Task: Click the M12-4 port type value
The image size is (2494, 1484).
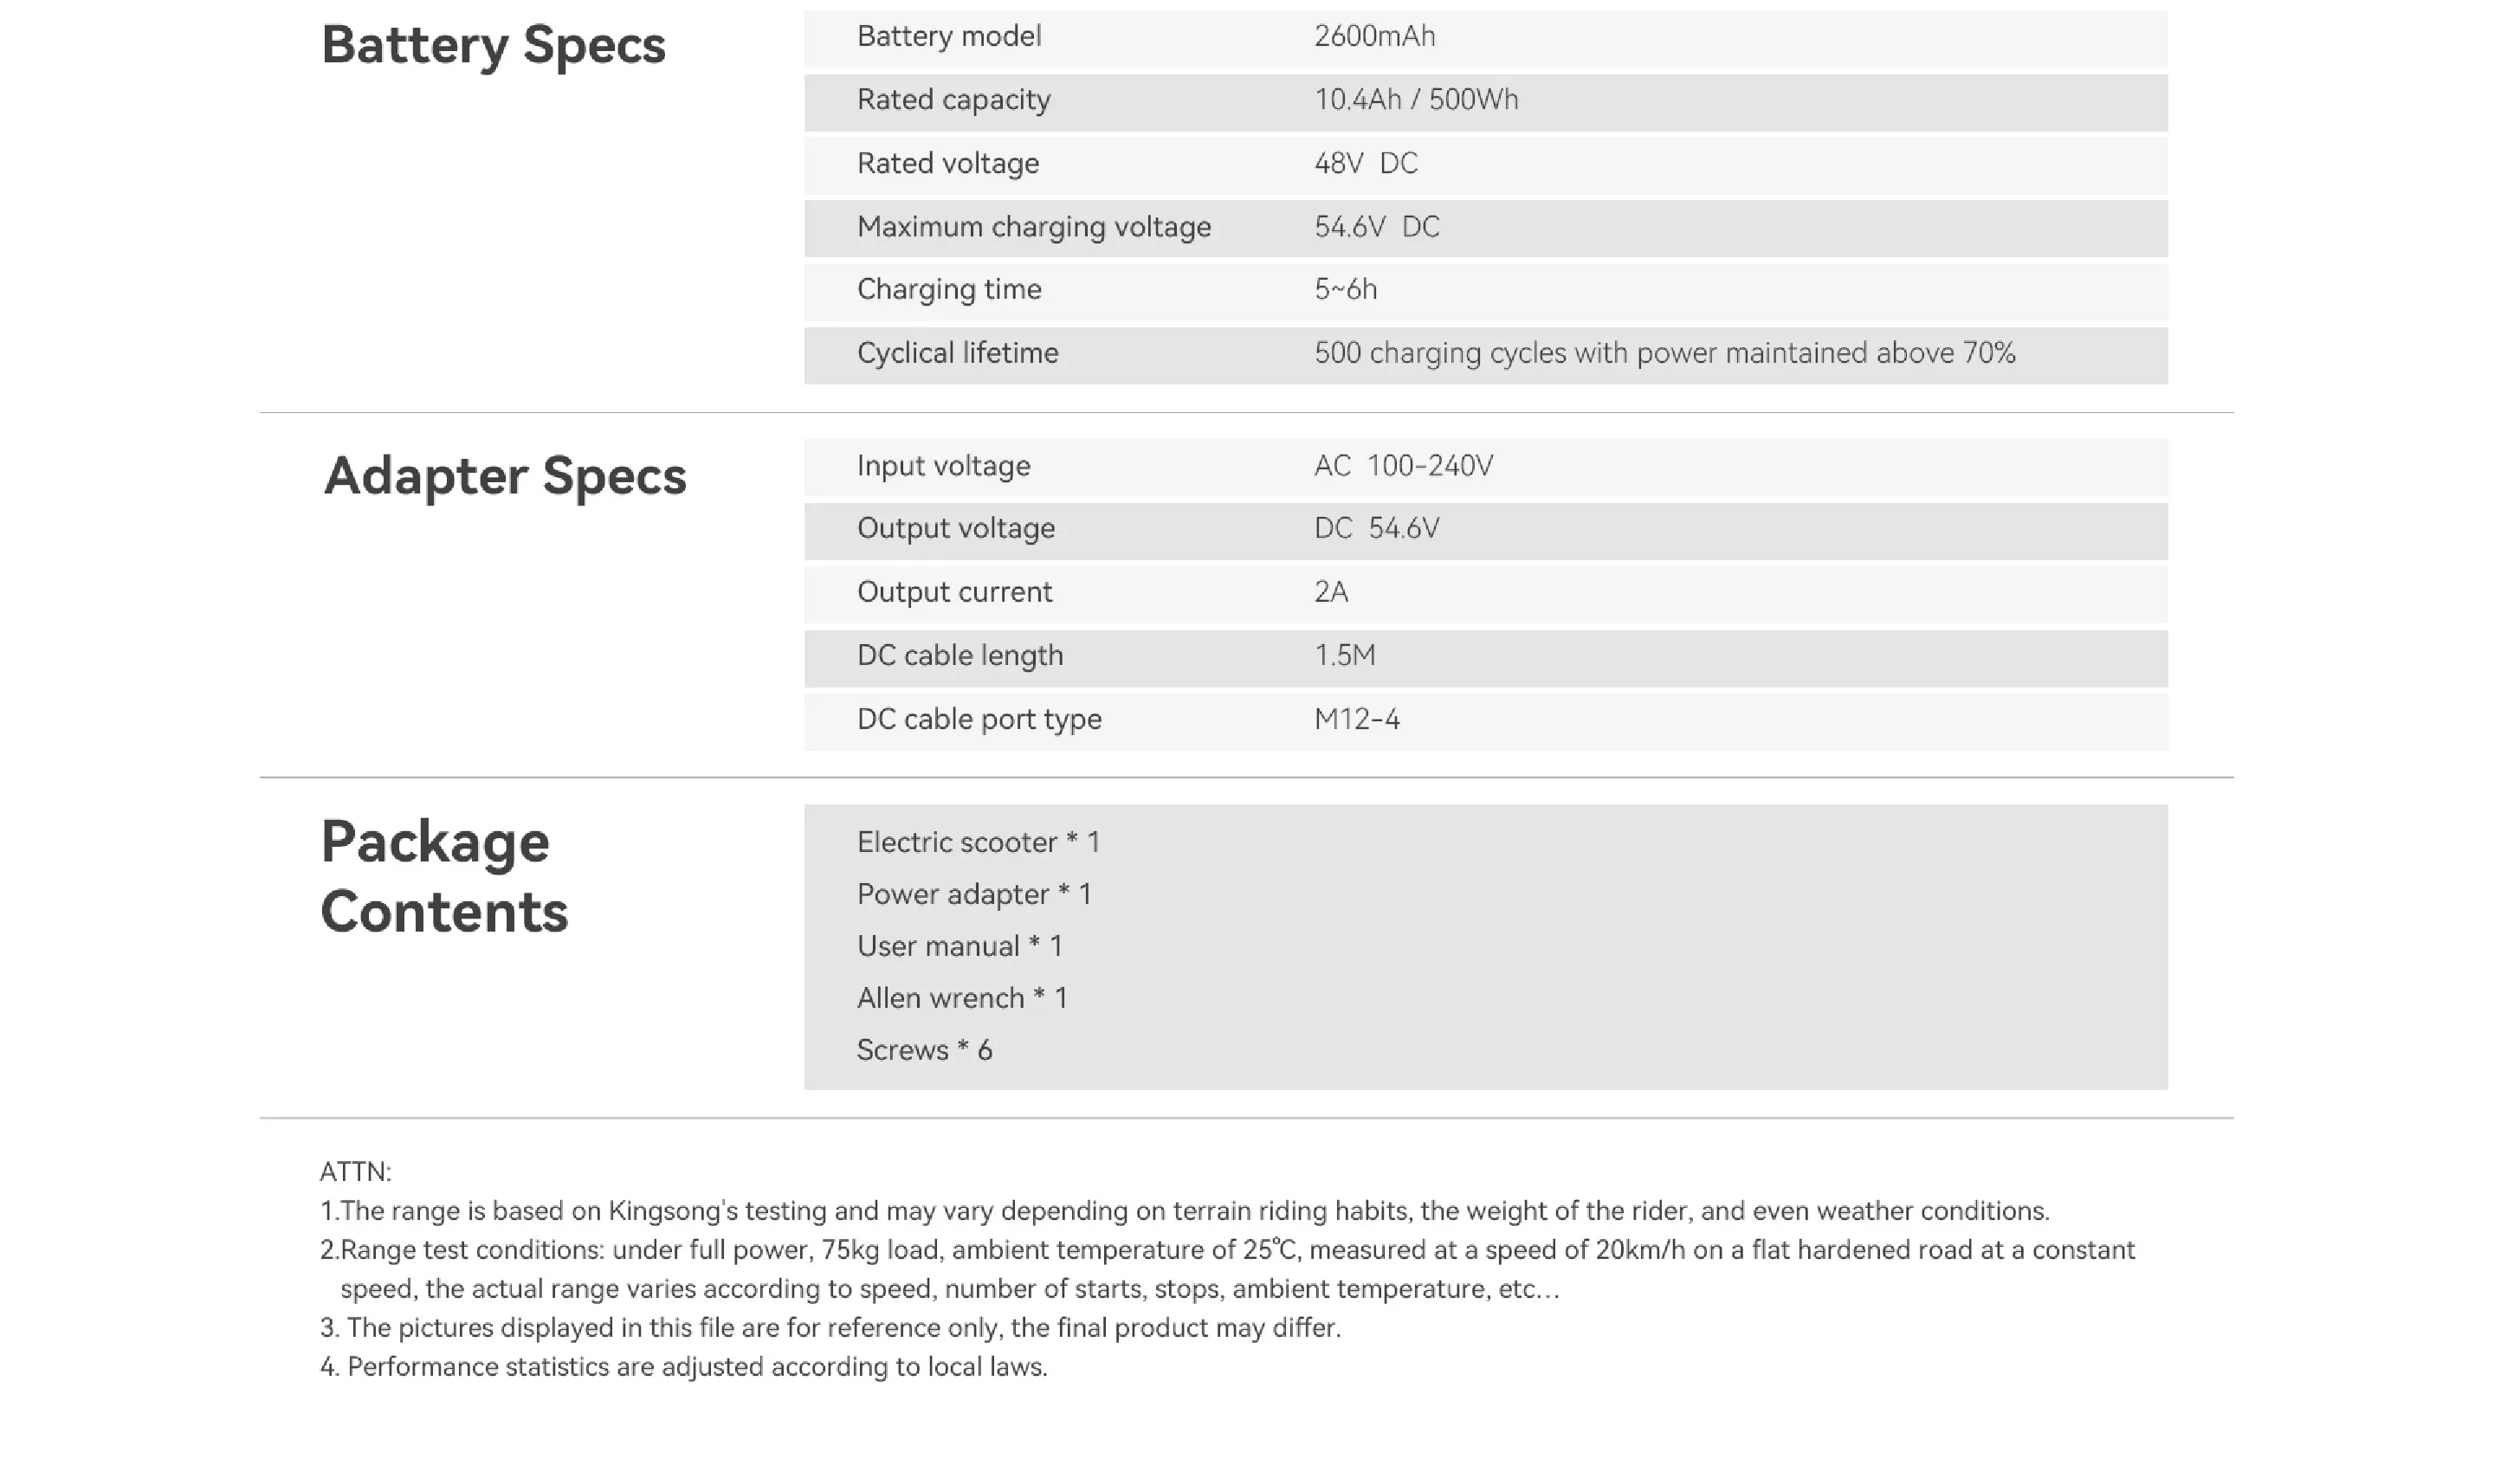Action: (x=1357, y=719)
